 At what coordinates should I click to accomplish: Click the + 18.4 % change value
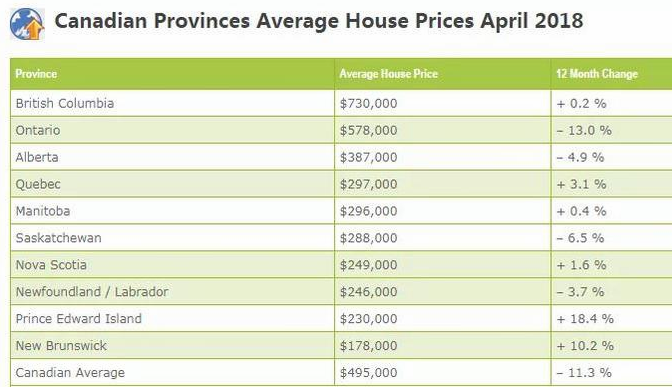coord(585,319)
